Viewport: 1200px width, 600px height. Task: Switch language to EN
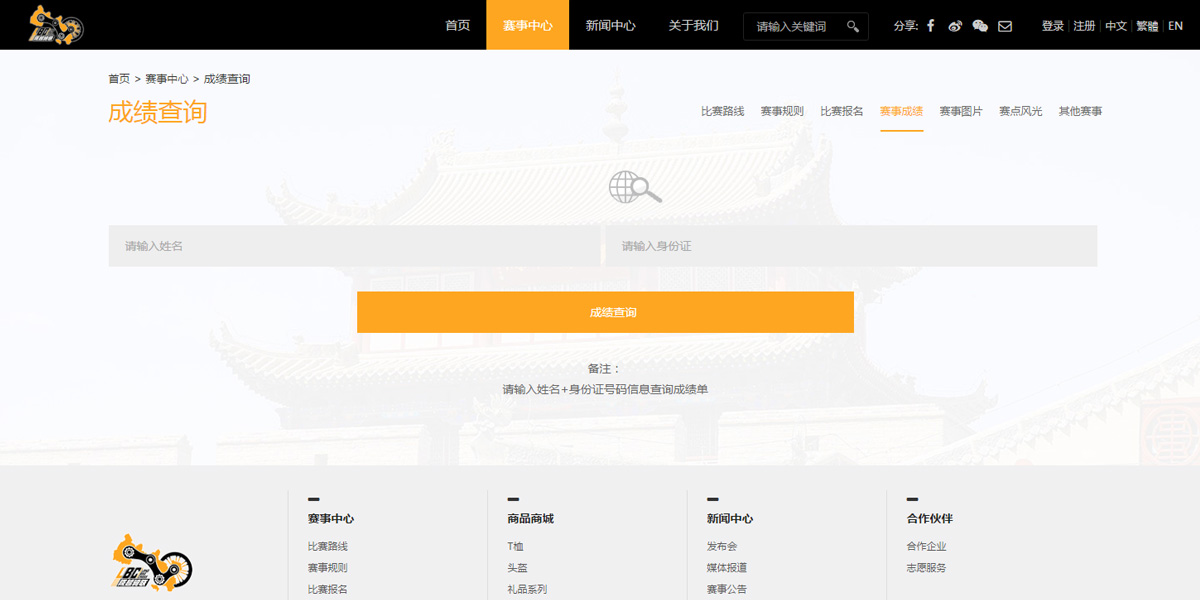pos(1175,26)
